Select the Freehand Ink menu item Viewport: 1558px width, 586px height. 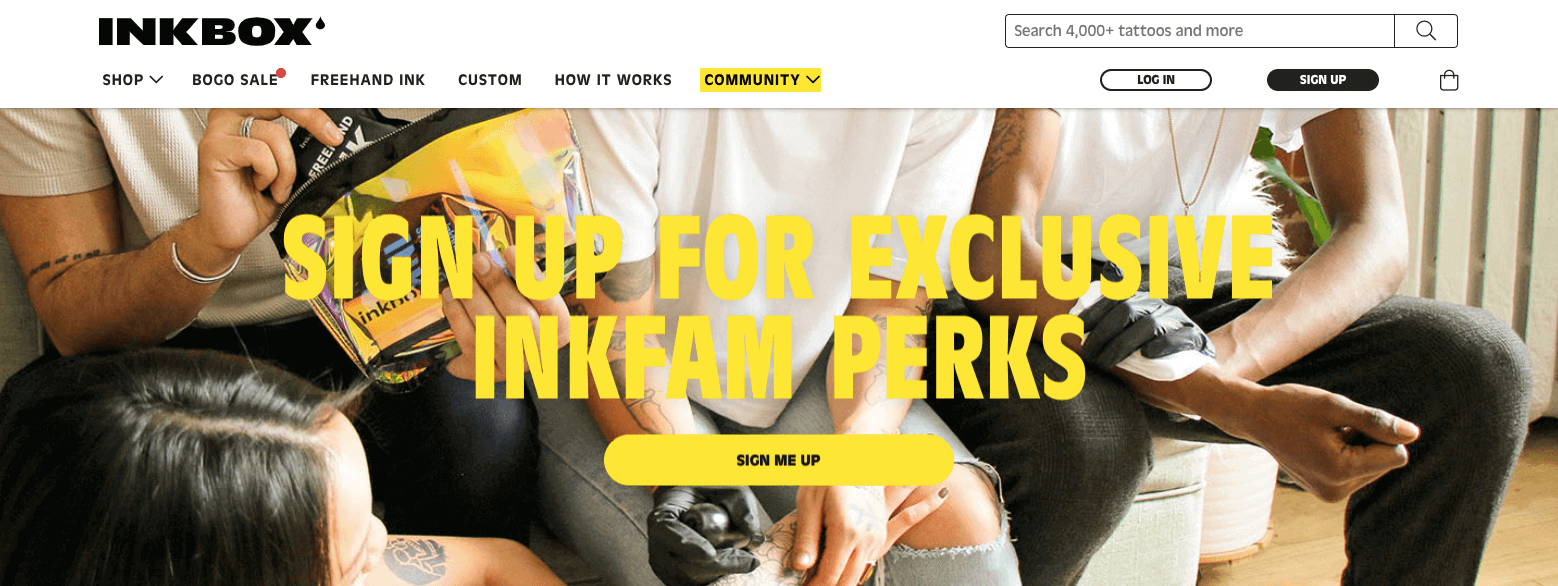click(x=368, y=80)
